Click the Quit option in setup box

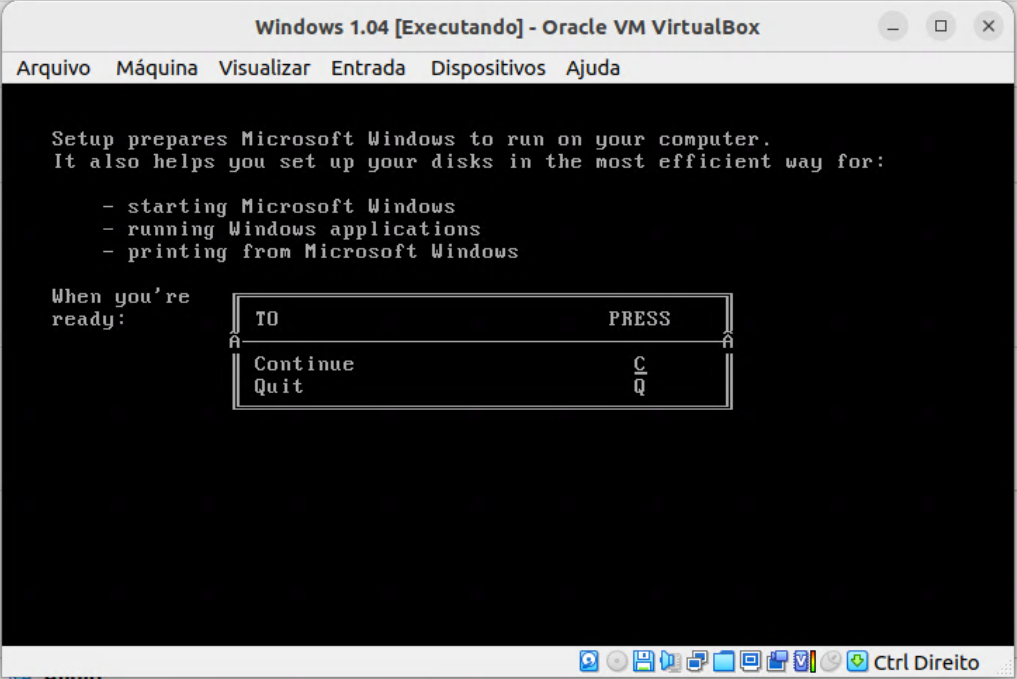[x=279, y=387]
